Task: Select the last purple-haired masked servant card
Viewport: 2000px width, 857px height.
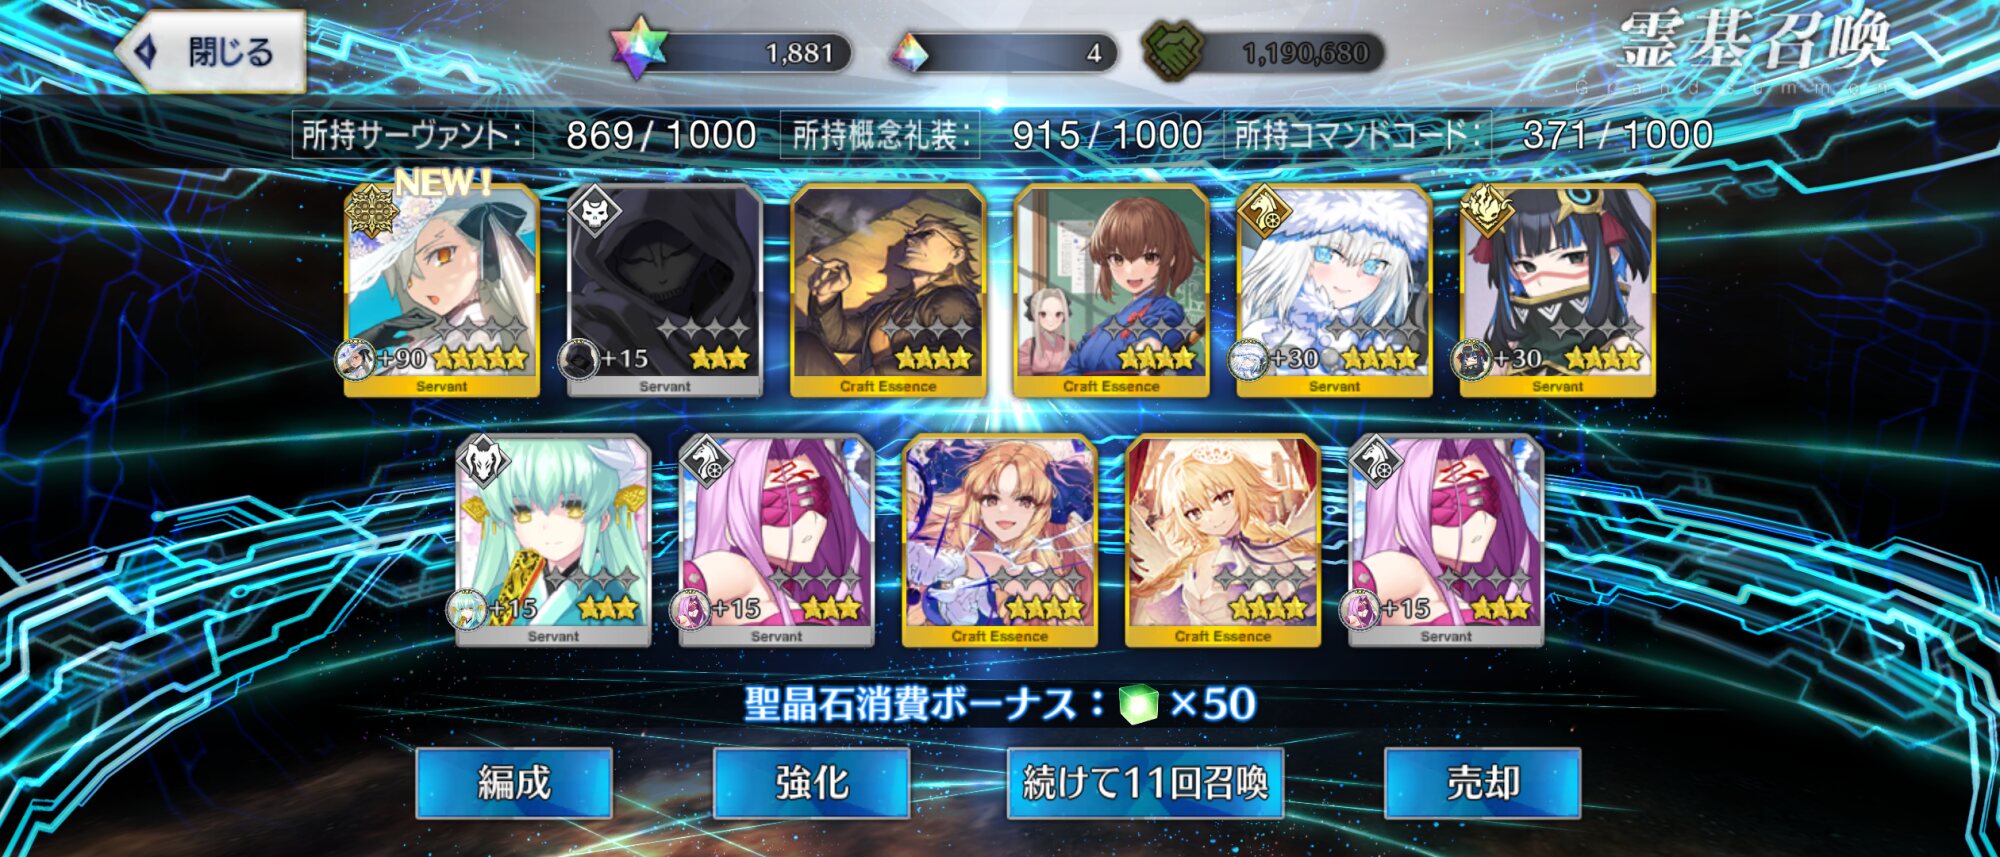Action: tap(1446, 540)
